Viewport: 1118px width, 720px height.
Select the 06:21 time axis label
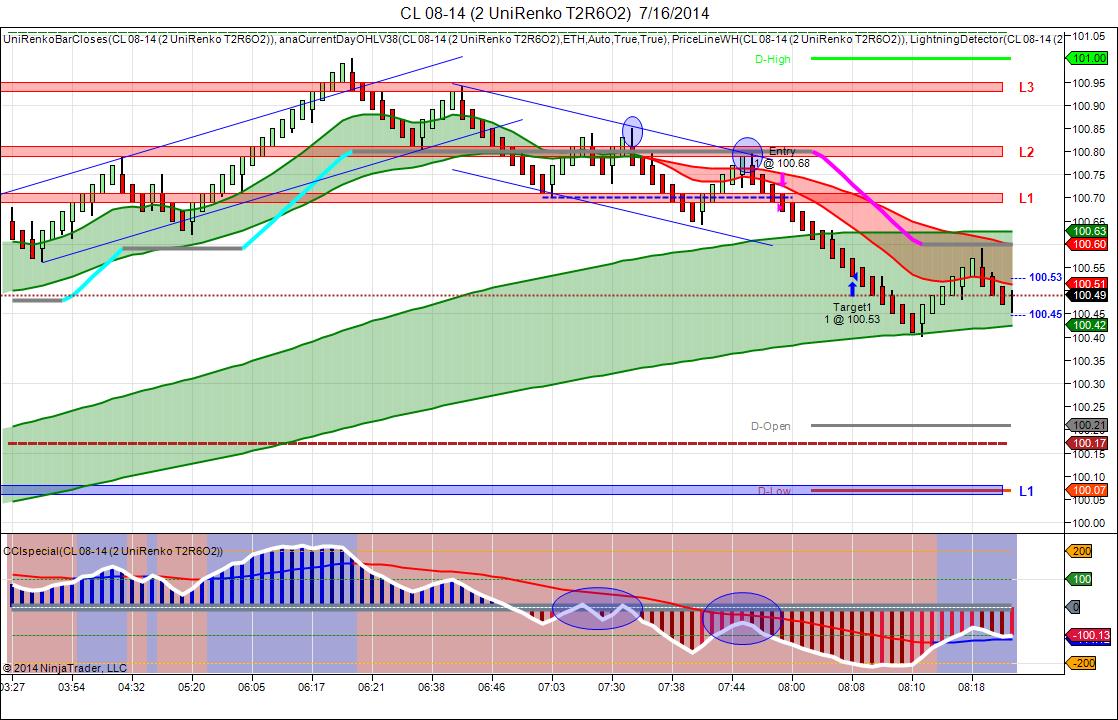[371, 687]
